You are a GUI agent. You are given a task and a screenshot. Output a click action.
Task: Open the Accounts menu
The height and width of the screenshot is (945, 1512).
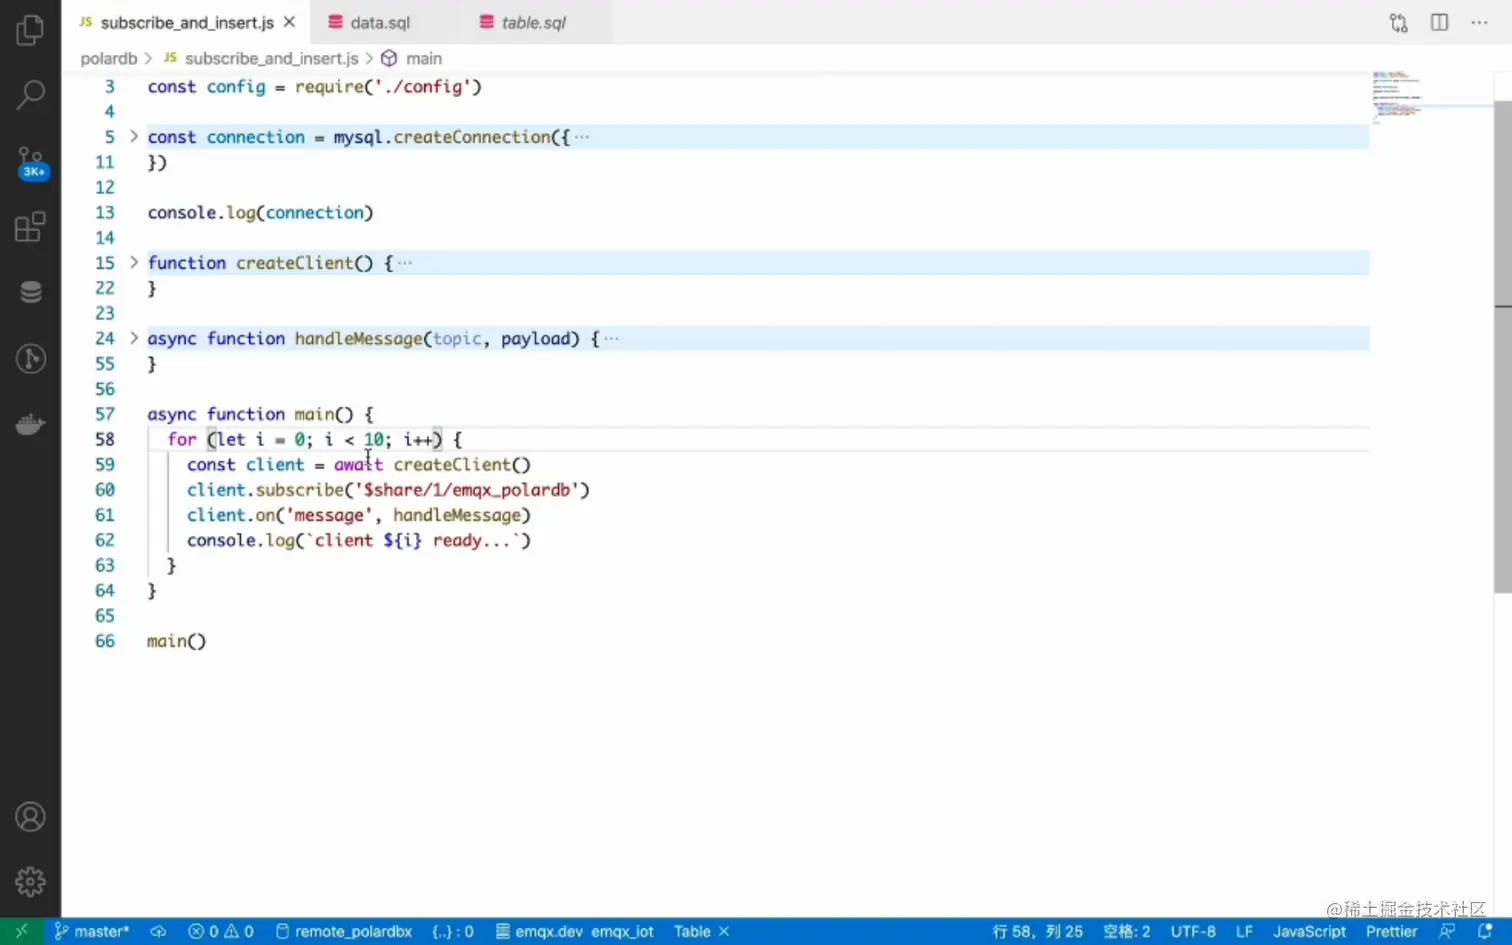point(30,817)
